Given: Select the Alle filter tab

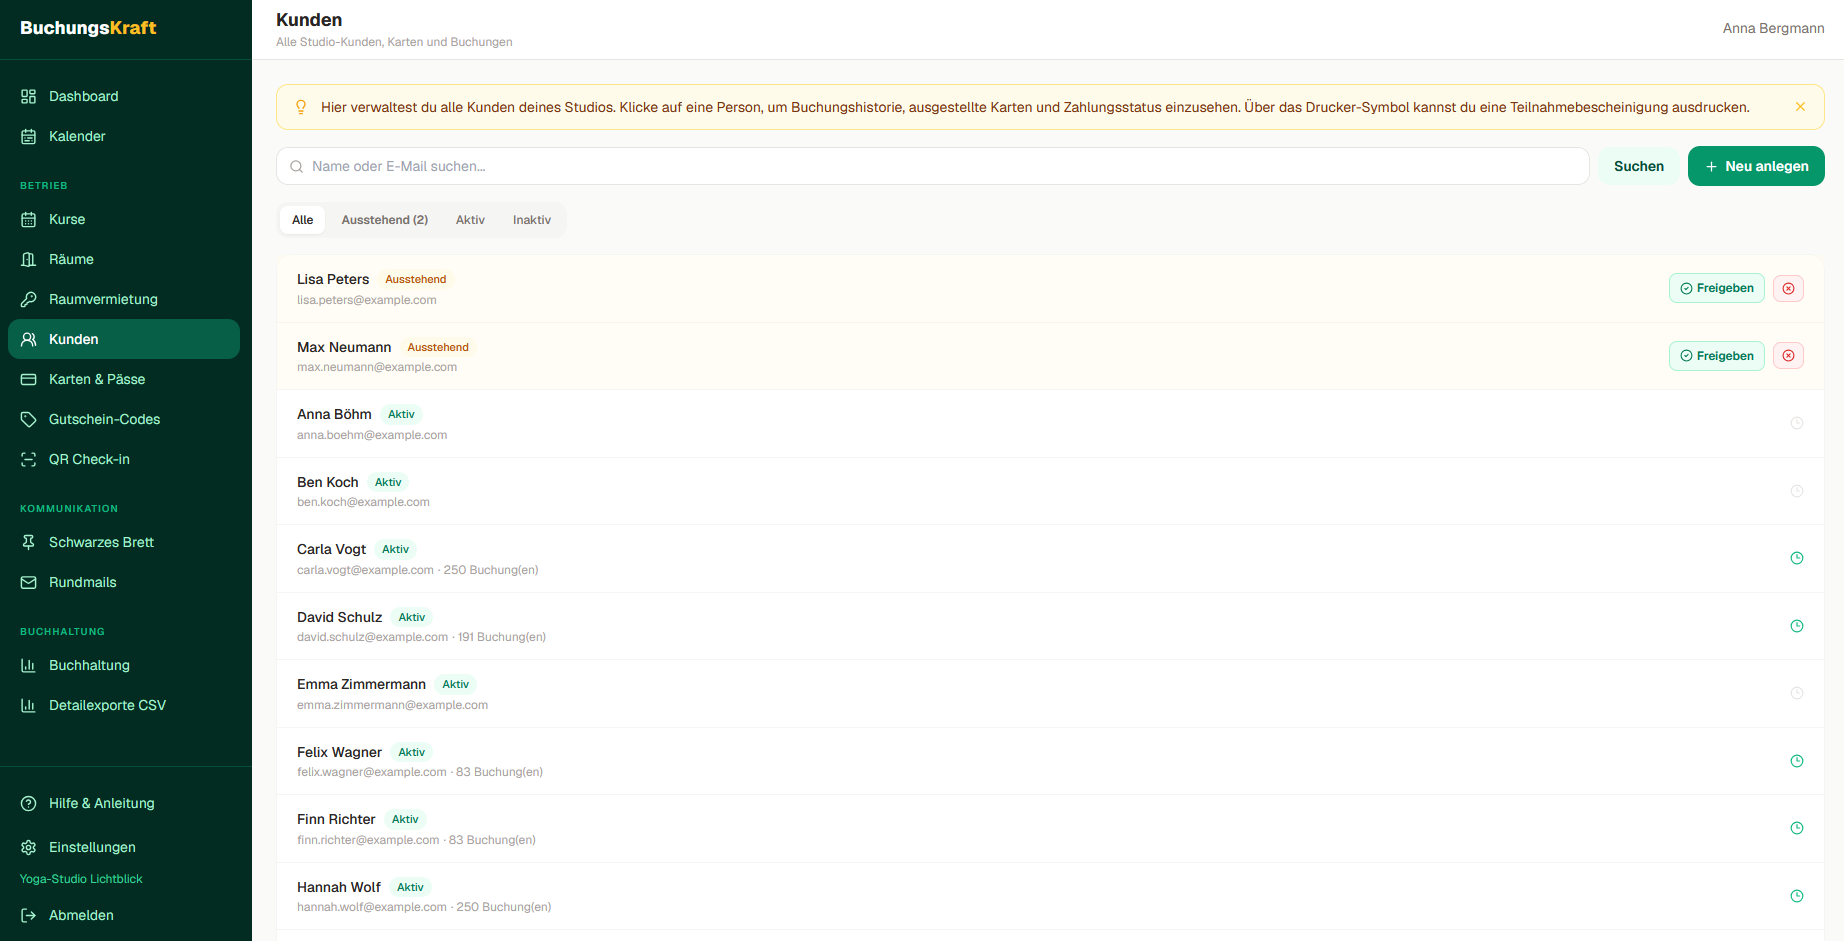Looking at the screenshot, I should pyautogui.click(x=302, y=220).
